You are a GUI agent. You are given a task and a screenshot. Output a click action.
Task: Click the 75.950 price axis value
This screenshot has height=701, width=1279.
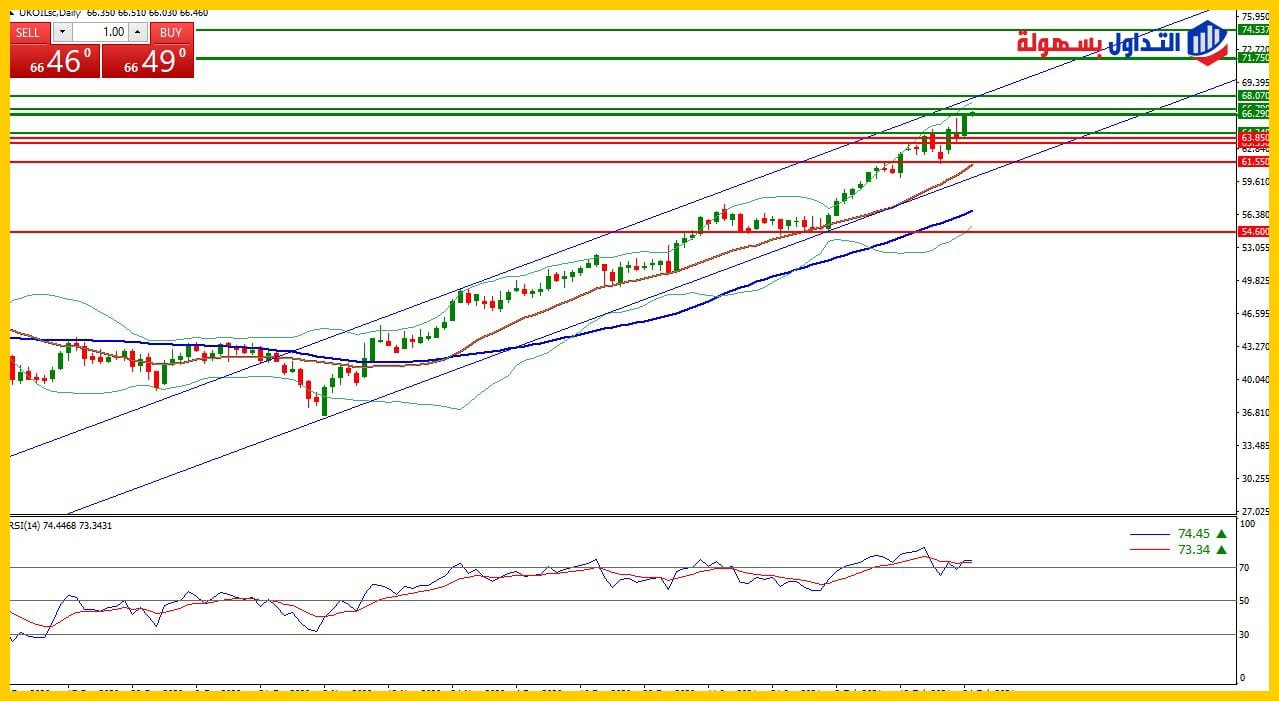click(x=1254, y=16)
